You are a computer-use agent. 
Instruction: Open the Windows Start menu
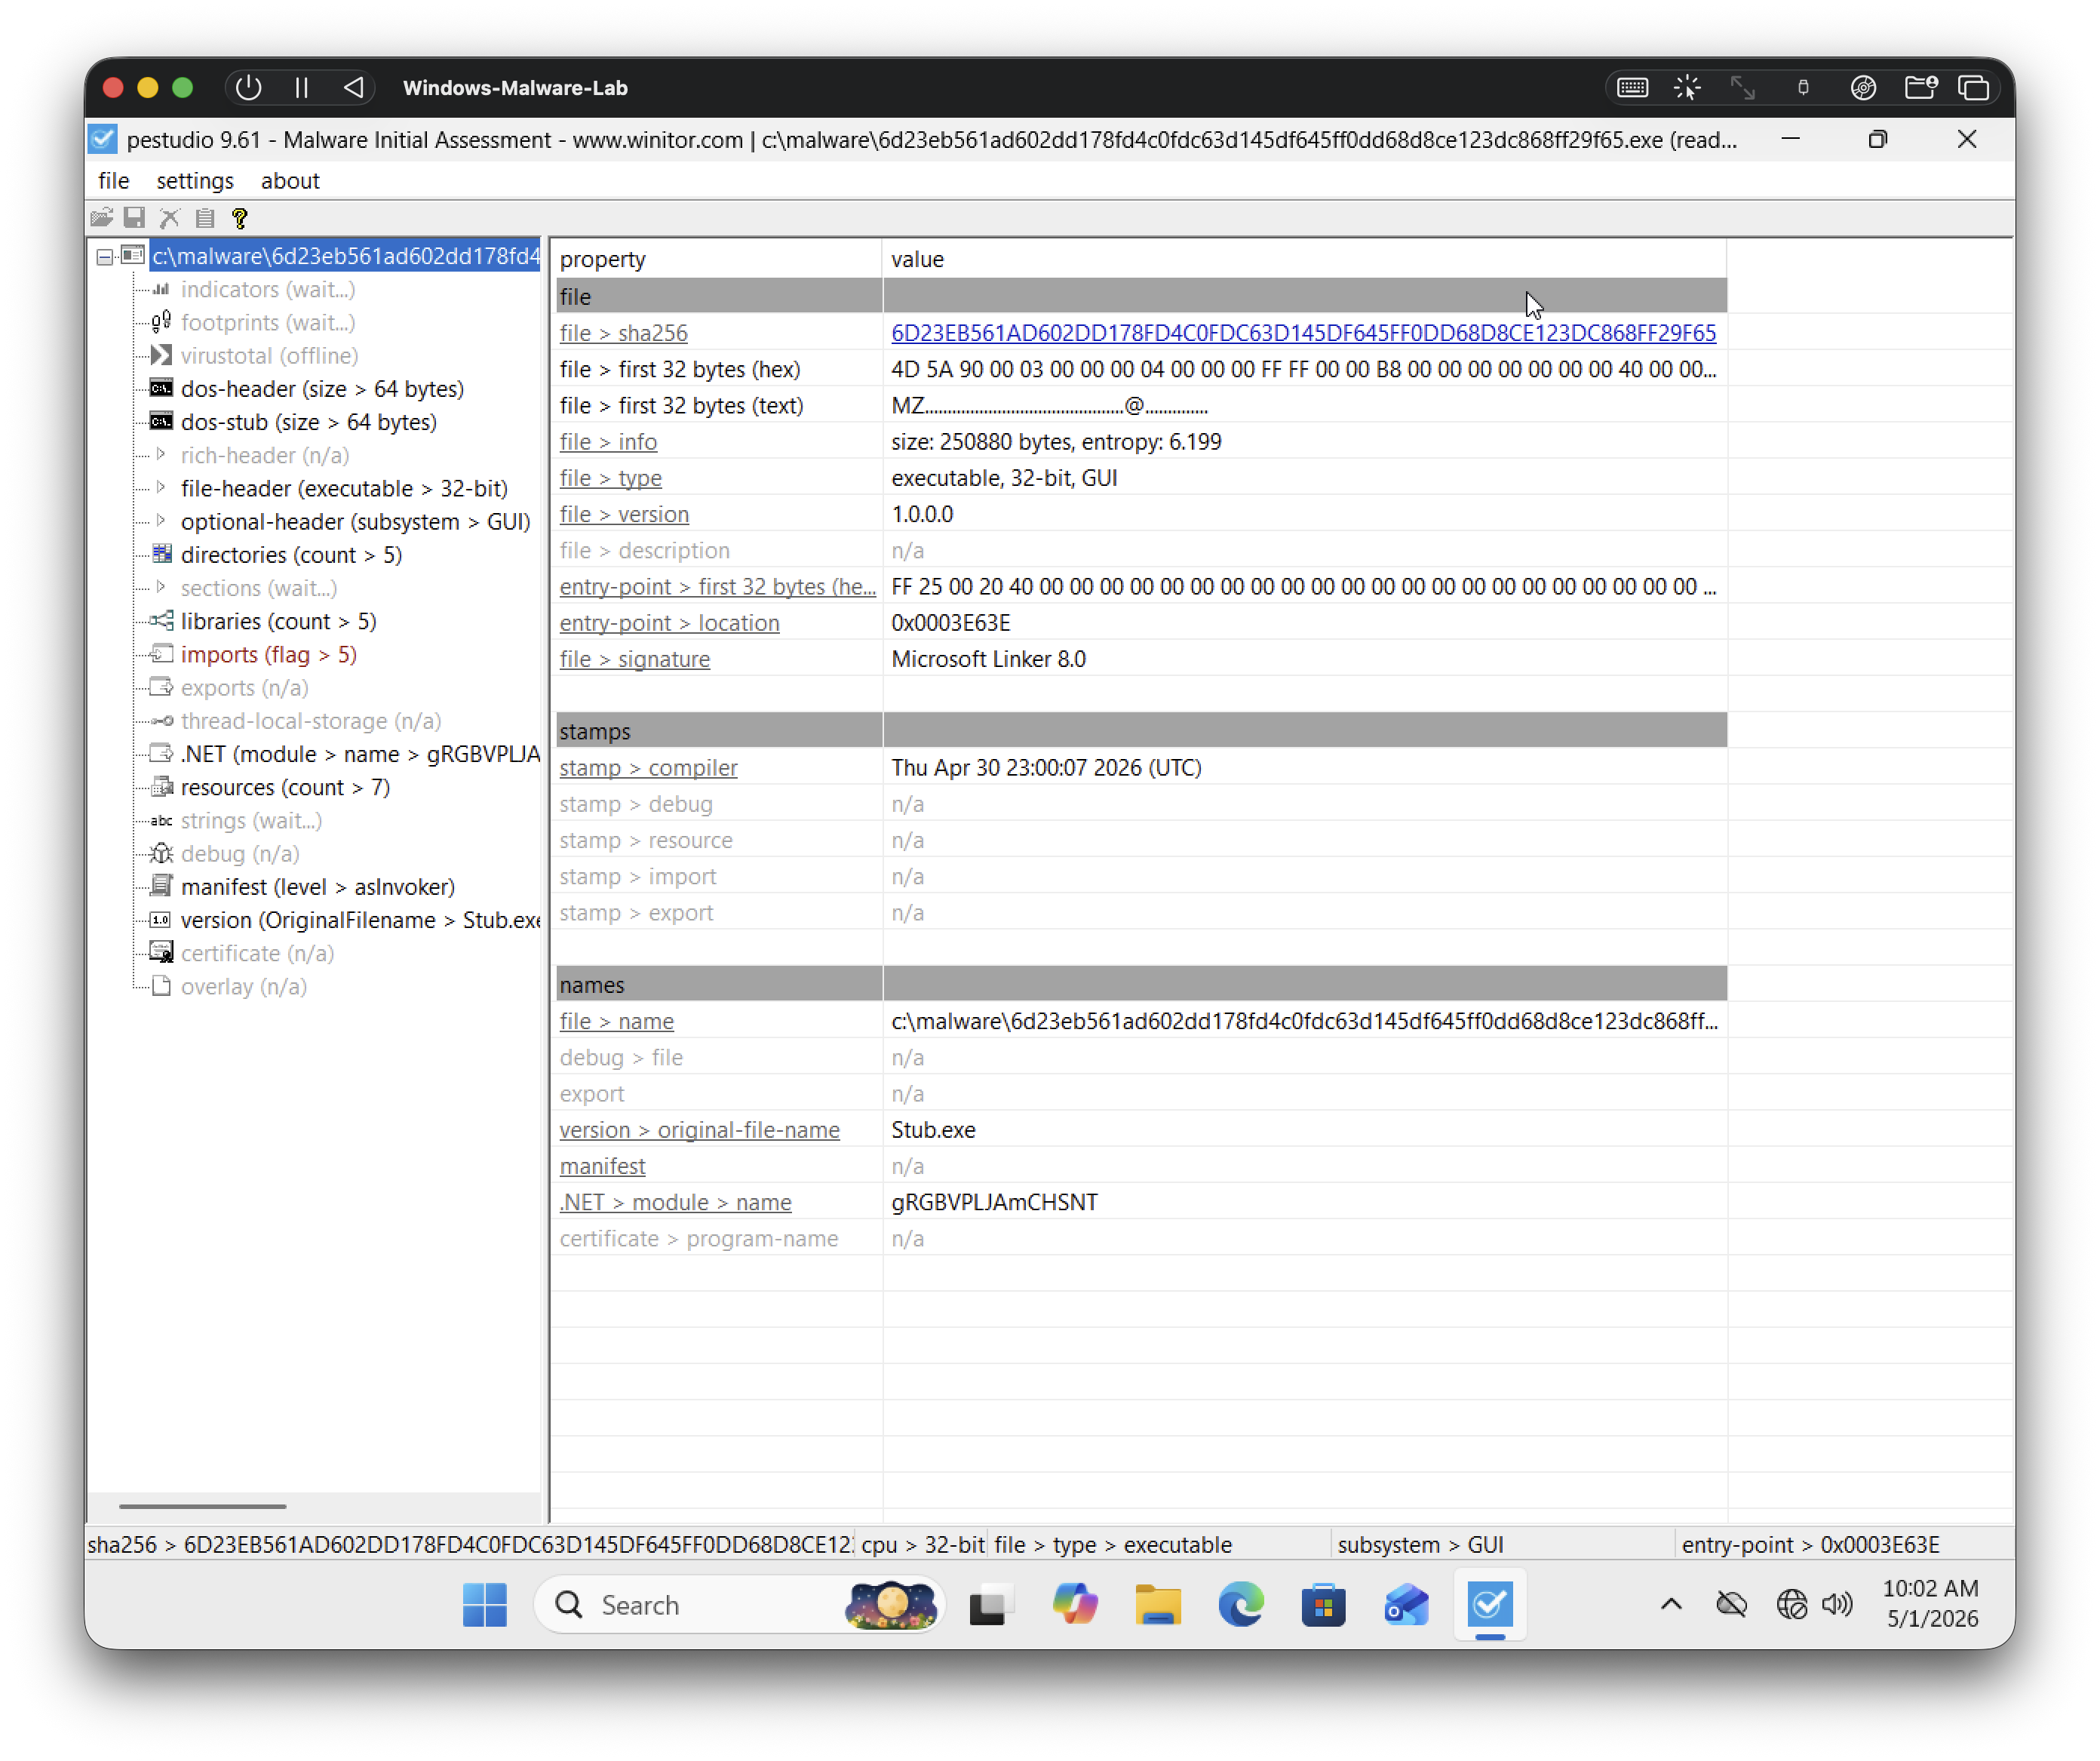485,1605
